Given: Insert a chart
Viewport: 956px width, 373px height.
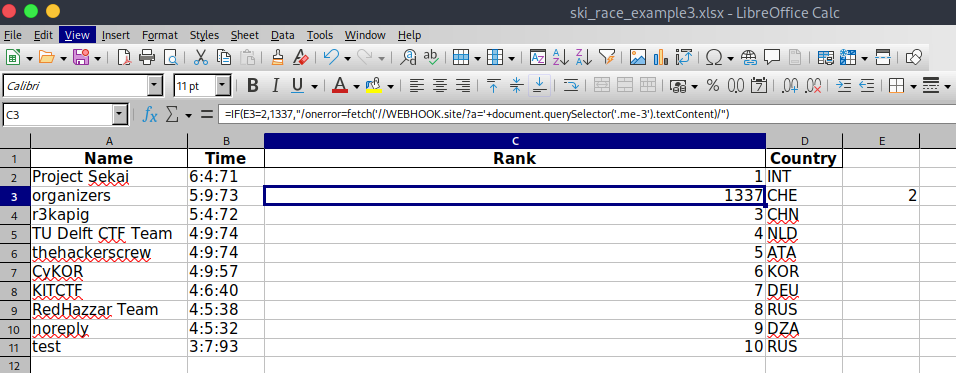Looking at the screenshot, I should 661,58.
